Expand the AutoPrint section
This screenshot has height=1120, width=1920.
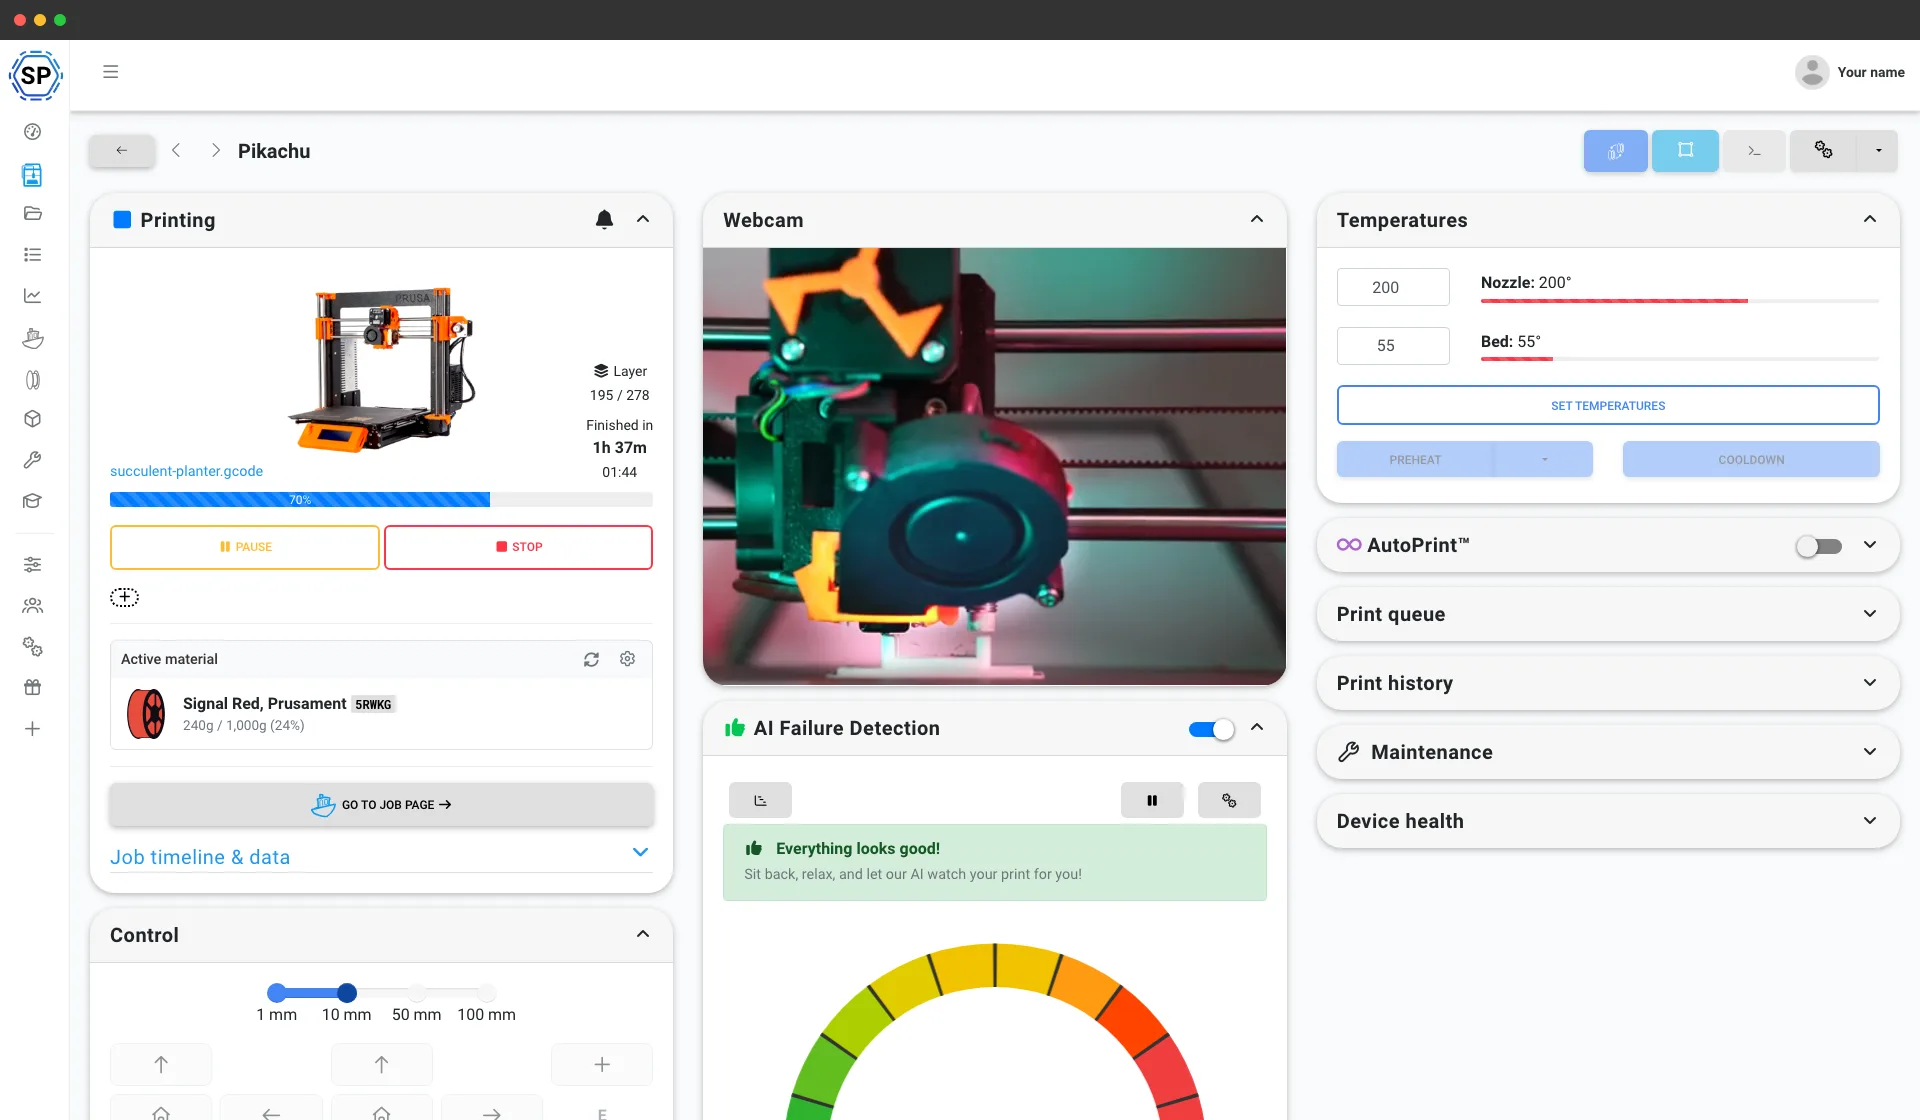click(x=1870, y=545)
